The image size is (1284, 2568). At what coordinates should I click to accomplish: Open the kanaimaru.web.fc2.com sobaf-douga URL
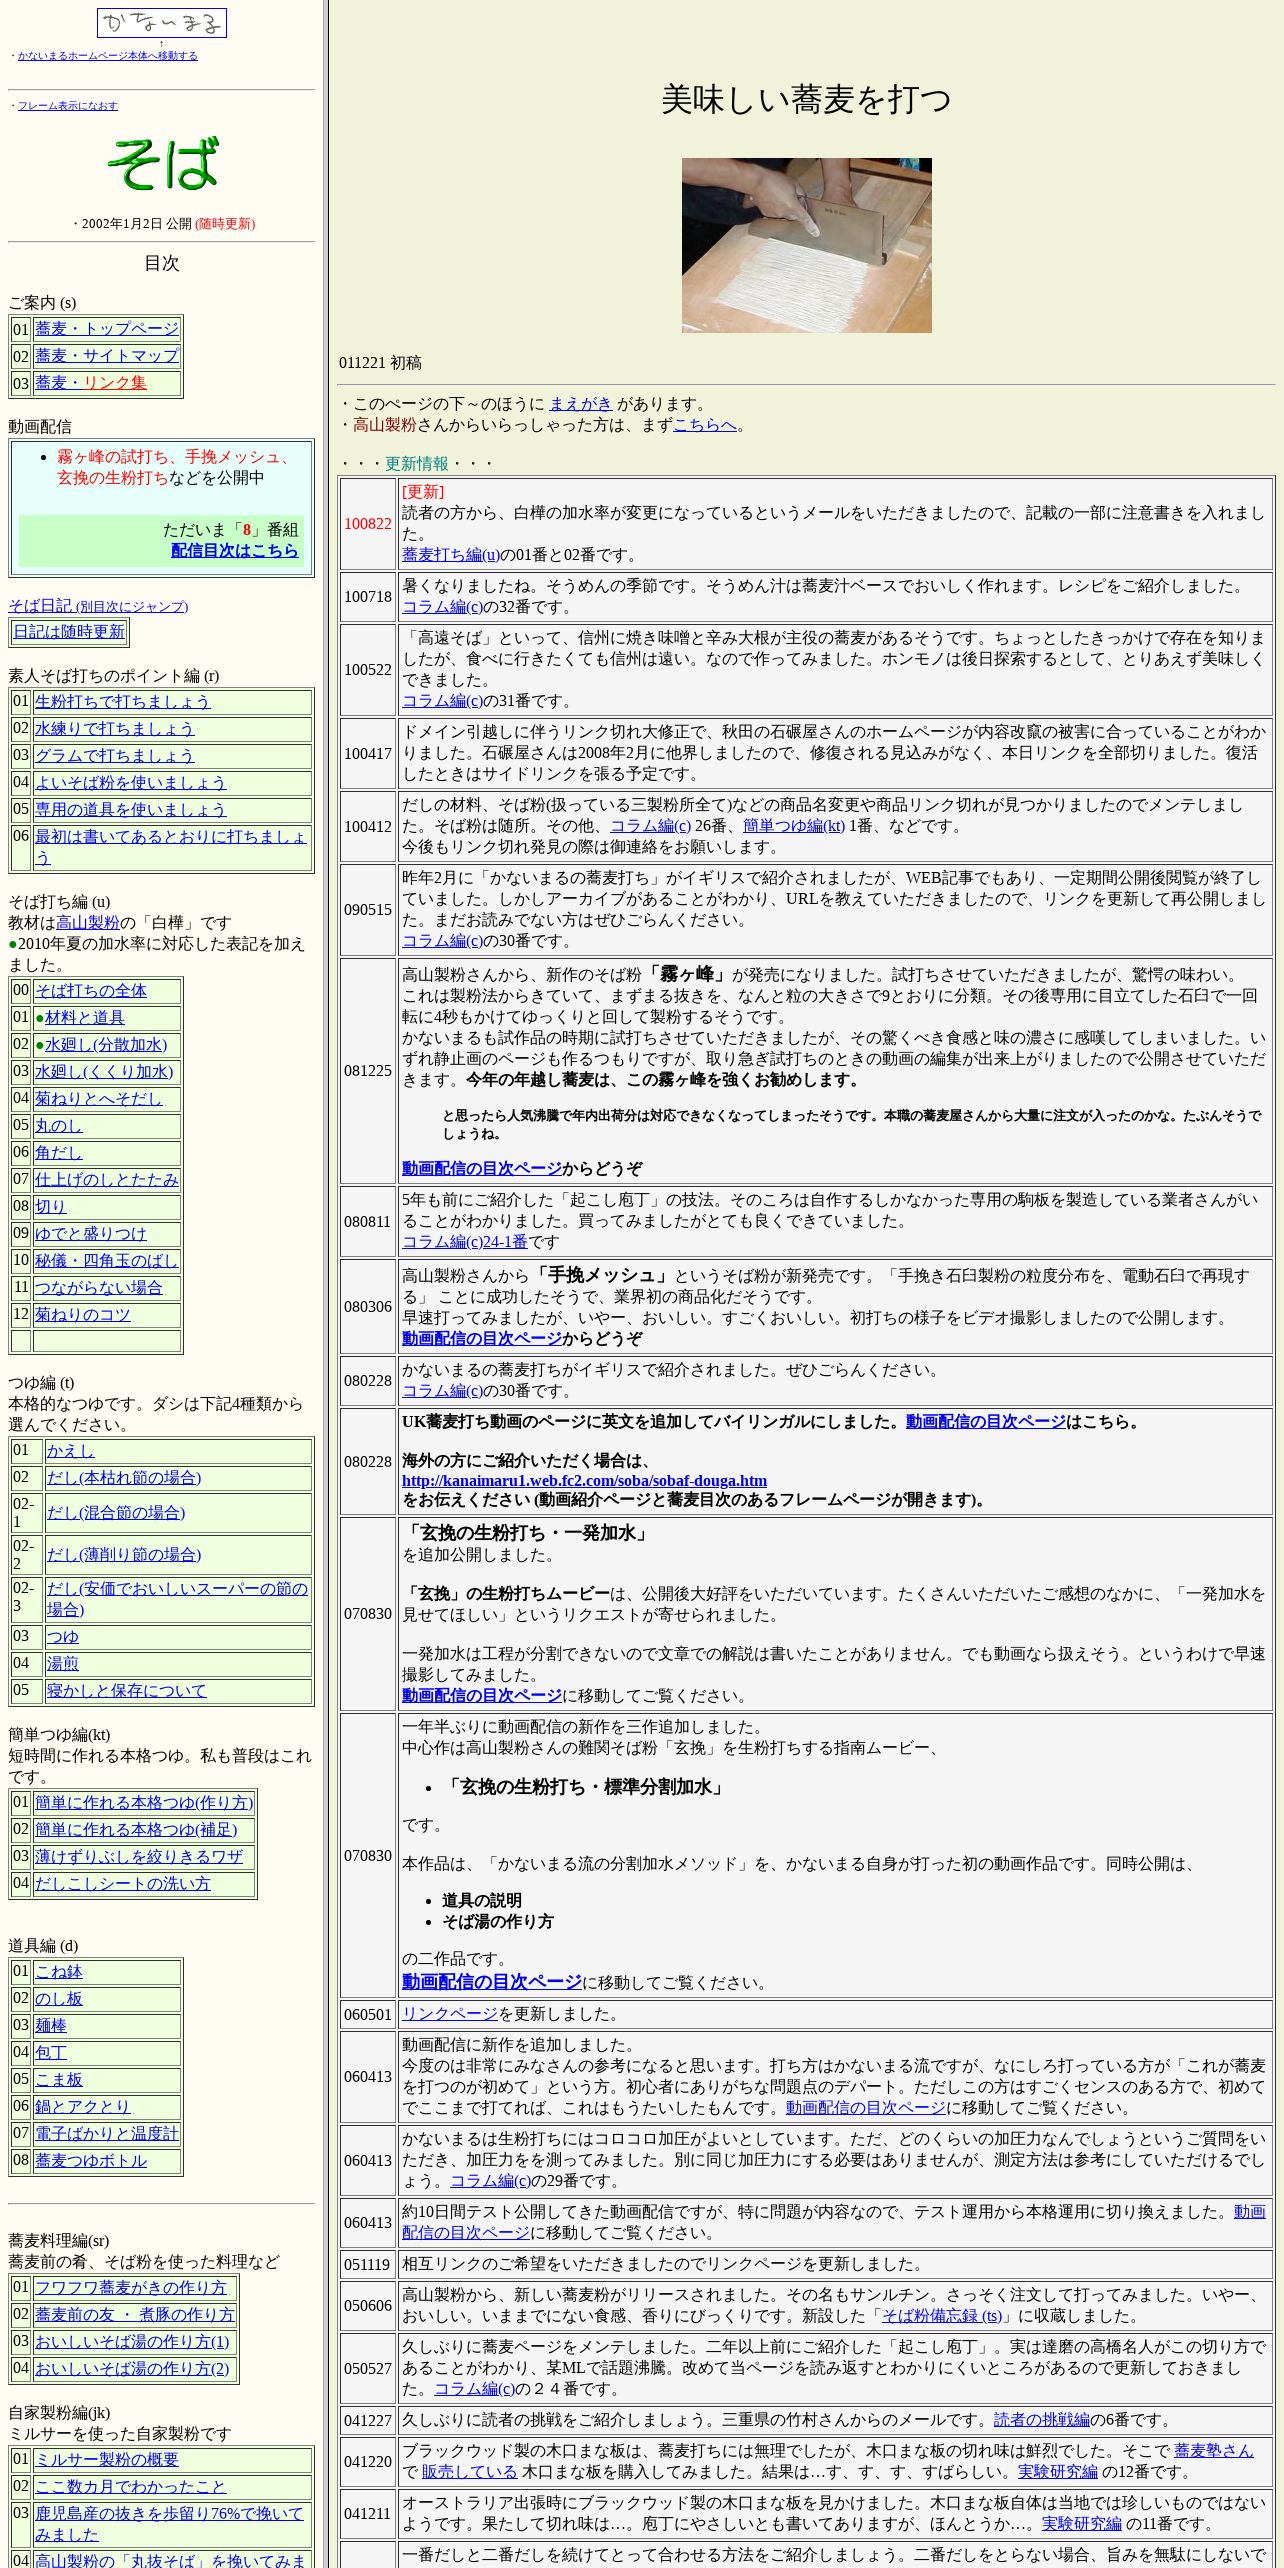(585, 1481)
